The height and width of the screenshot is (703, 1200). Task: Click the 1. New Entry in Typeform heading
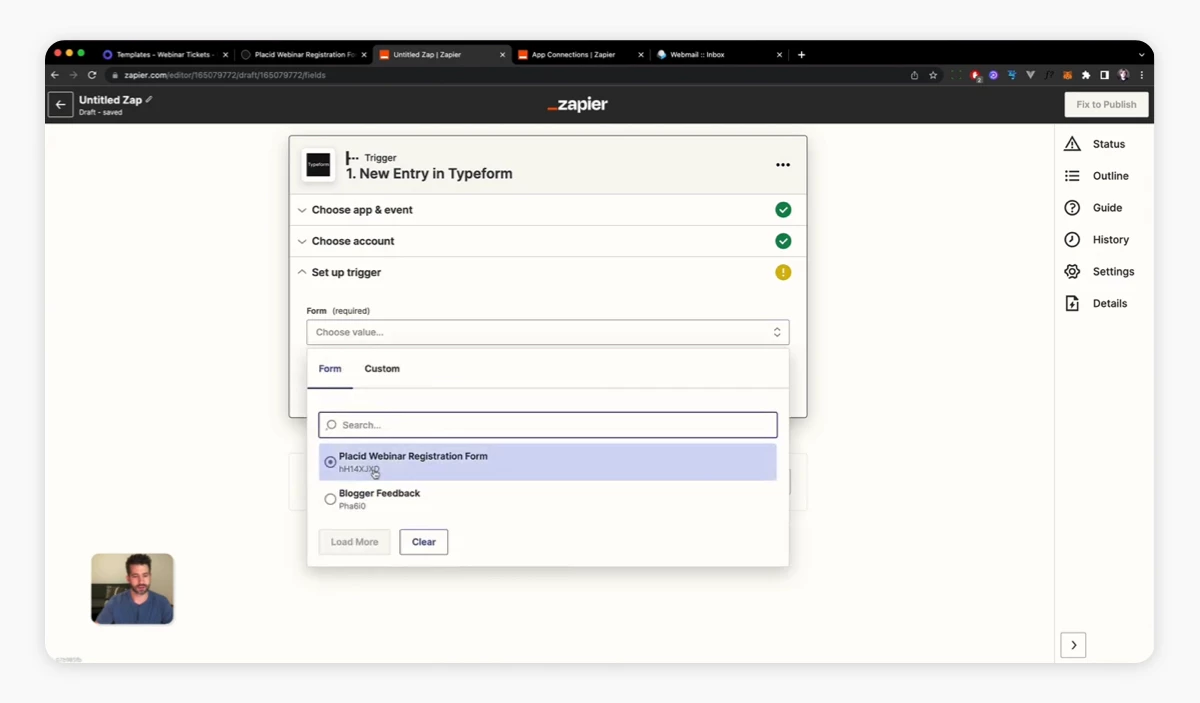pyautogui.click(x=429, y=173)
